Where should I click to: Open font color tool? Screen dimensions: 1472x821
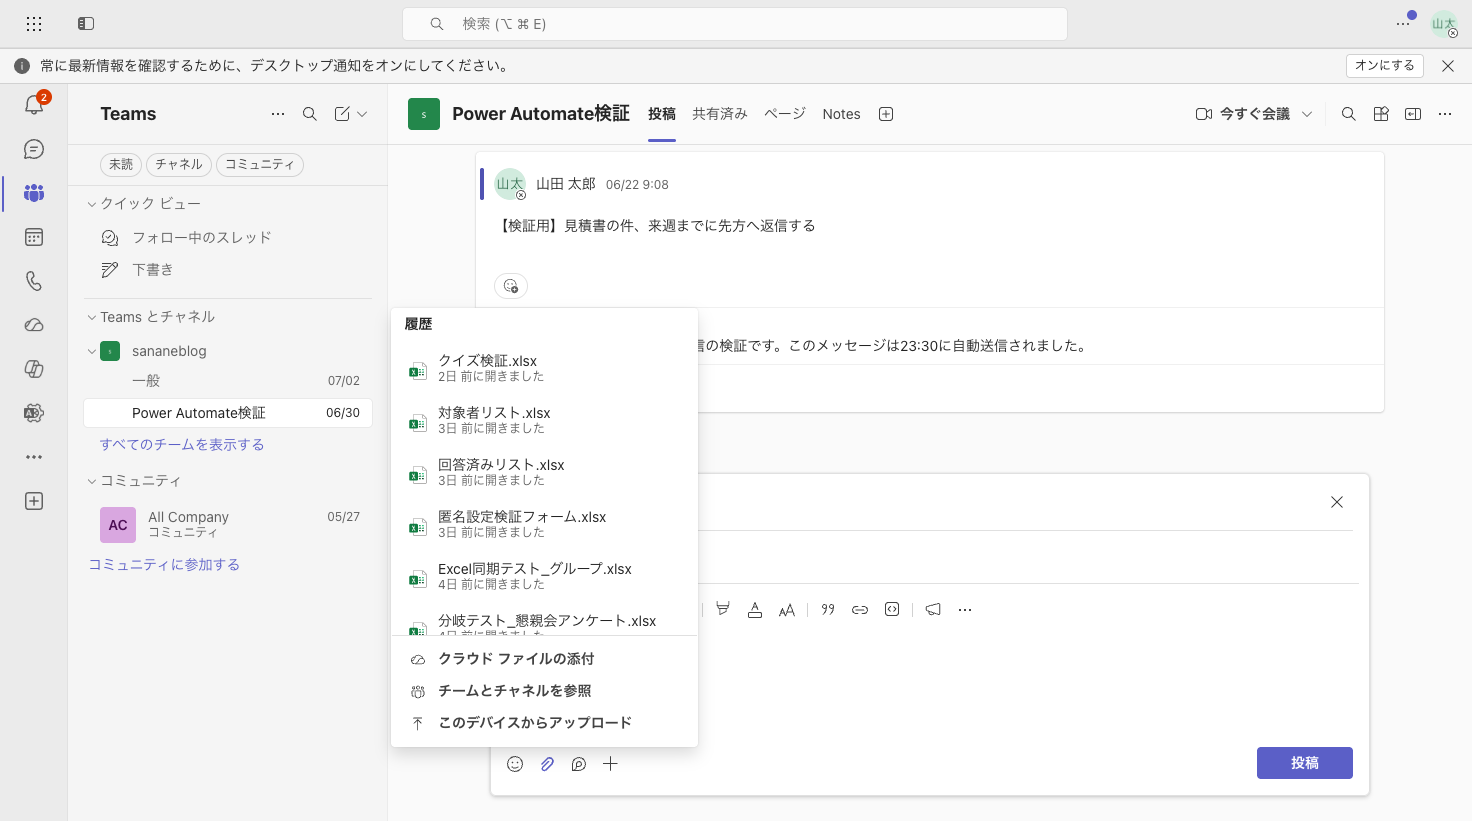click(755, 610)
